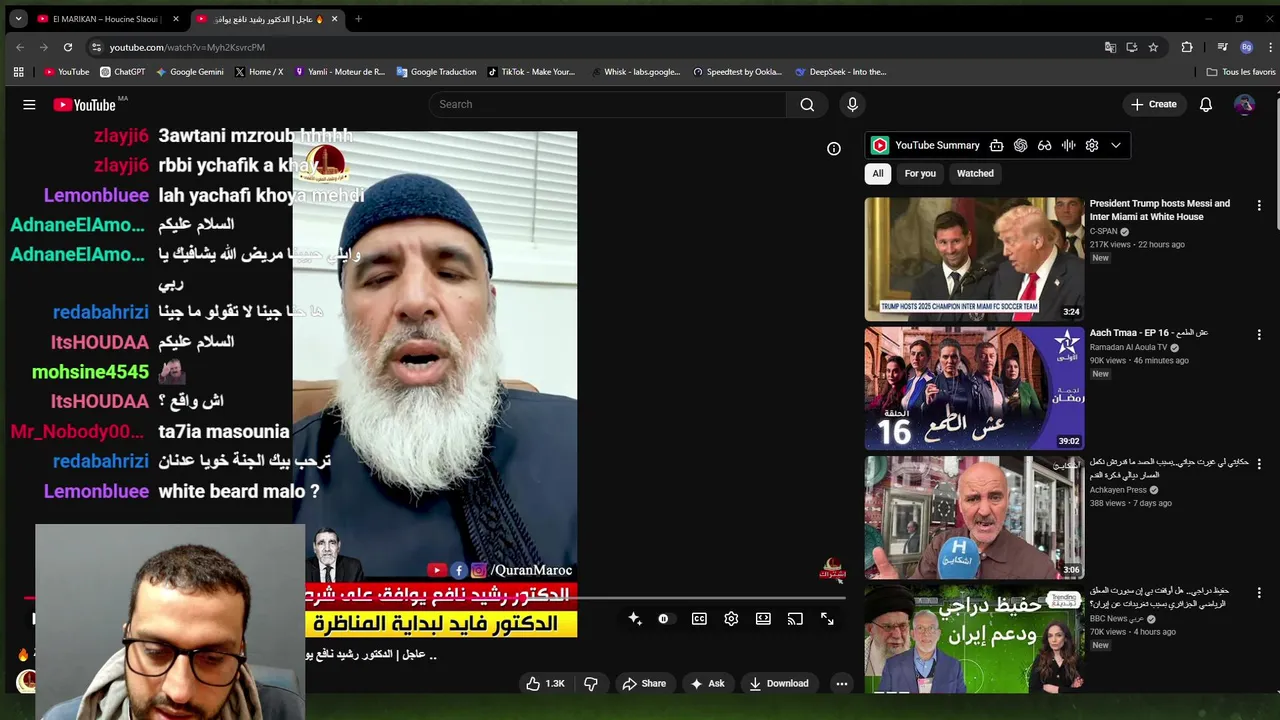Click the ChatGPT icon in YouTube Summary
Screen dimensions: 1280x720
[x=1020, y=145]
